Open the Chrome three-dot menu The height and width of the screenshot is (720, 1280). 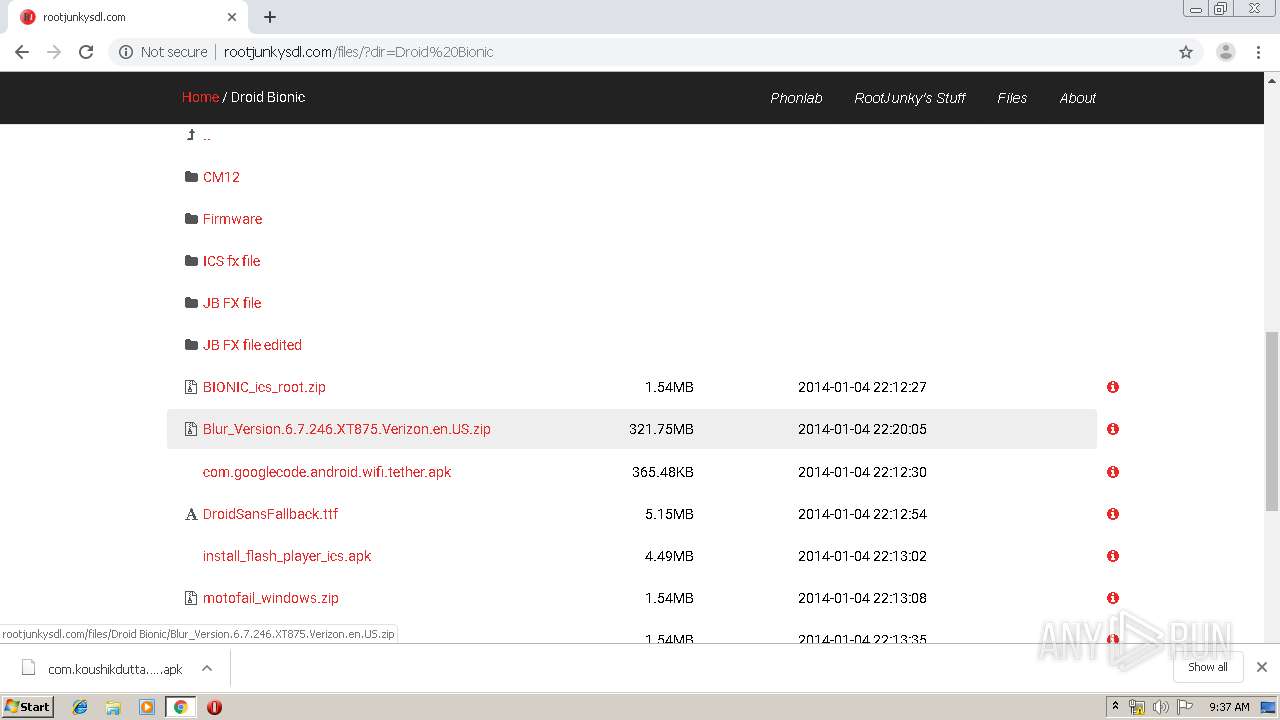pyautogui.click(x=1258, y=52)
